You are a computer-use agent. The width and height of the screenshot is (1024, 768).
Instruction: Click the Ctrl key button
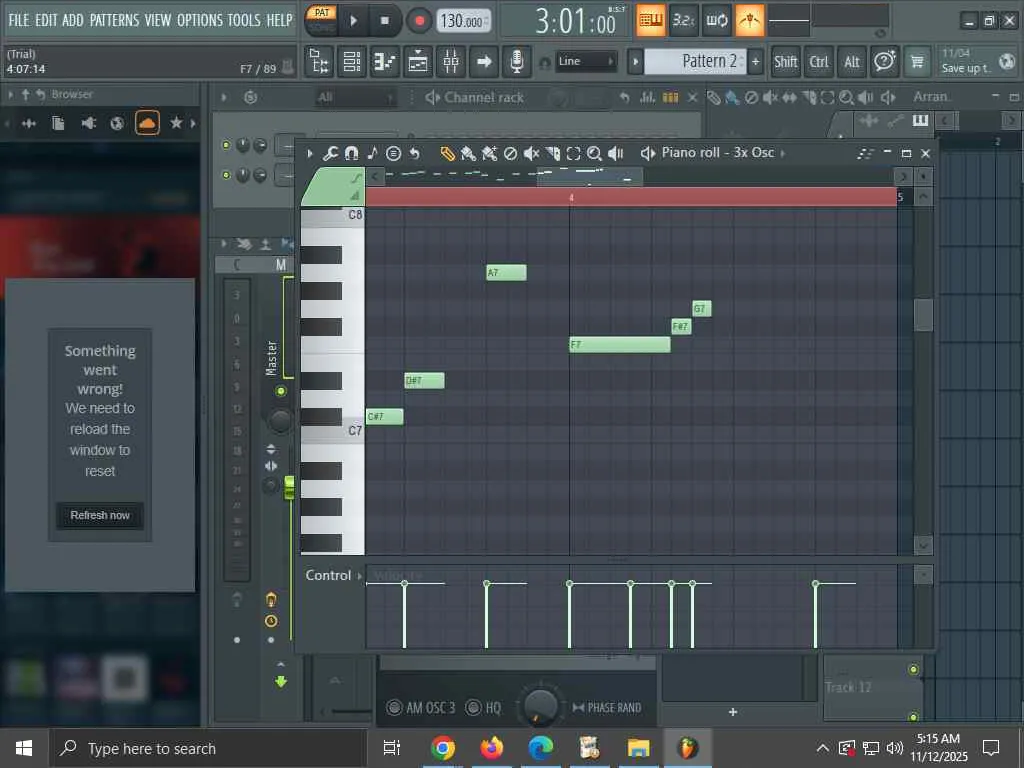tap(818, 62)
